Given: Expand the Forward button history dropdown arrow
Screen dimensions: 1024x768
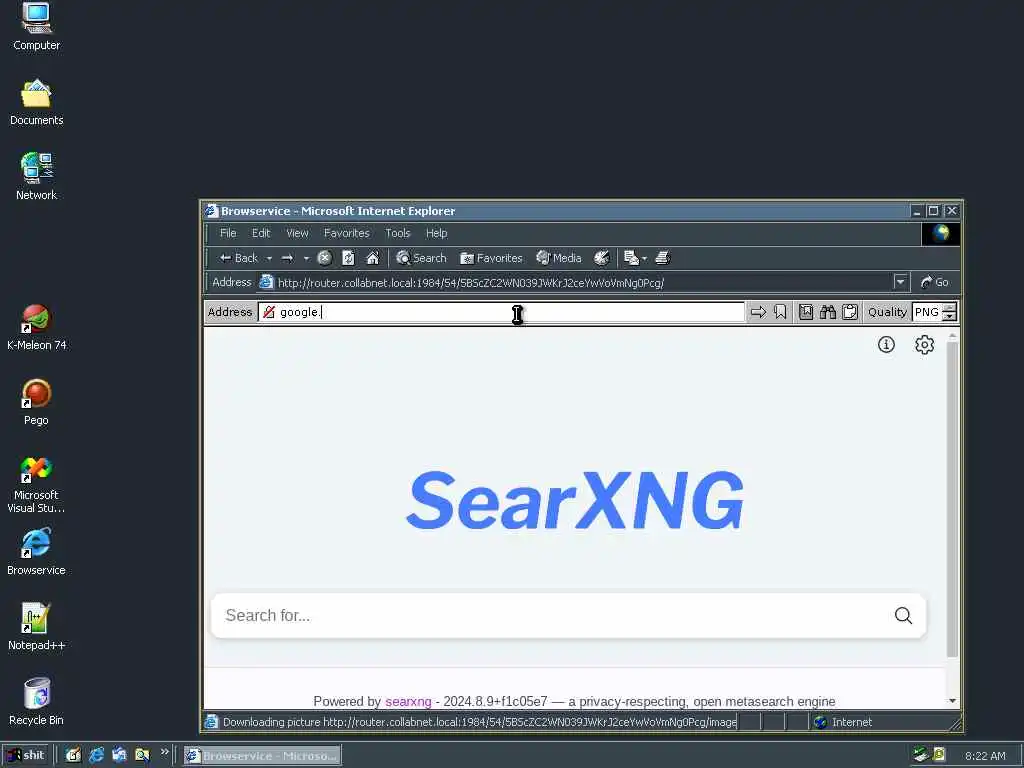Looking at the screenshot, I should [x=306, y=259].
